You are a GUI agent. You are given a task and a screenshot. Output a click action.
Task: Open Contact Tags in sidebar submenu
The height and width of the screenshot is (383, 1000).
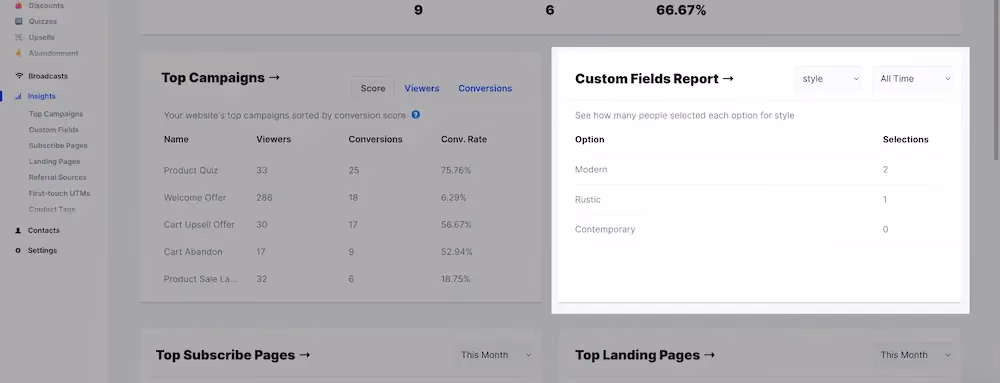pos(52,209)
